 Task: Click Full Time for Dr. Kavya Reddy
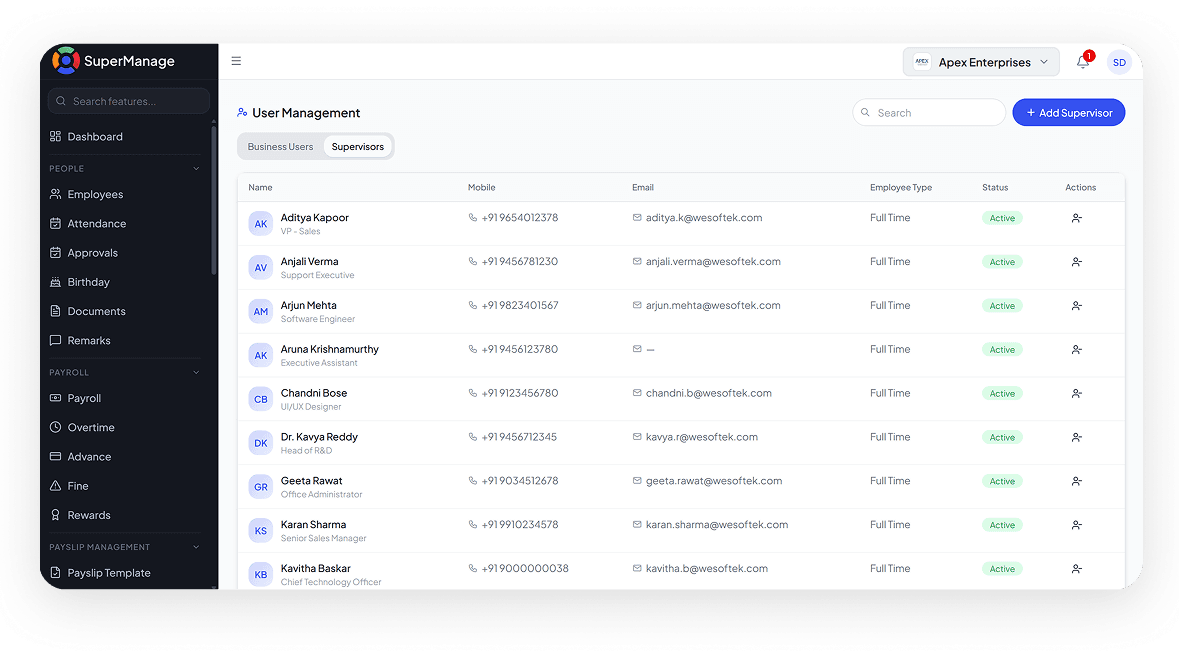(x=890, y=437)
